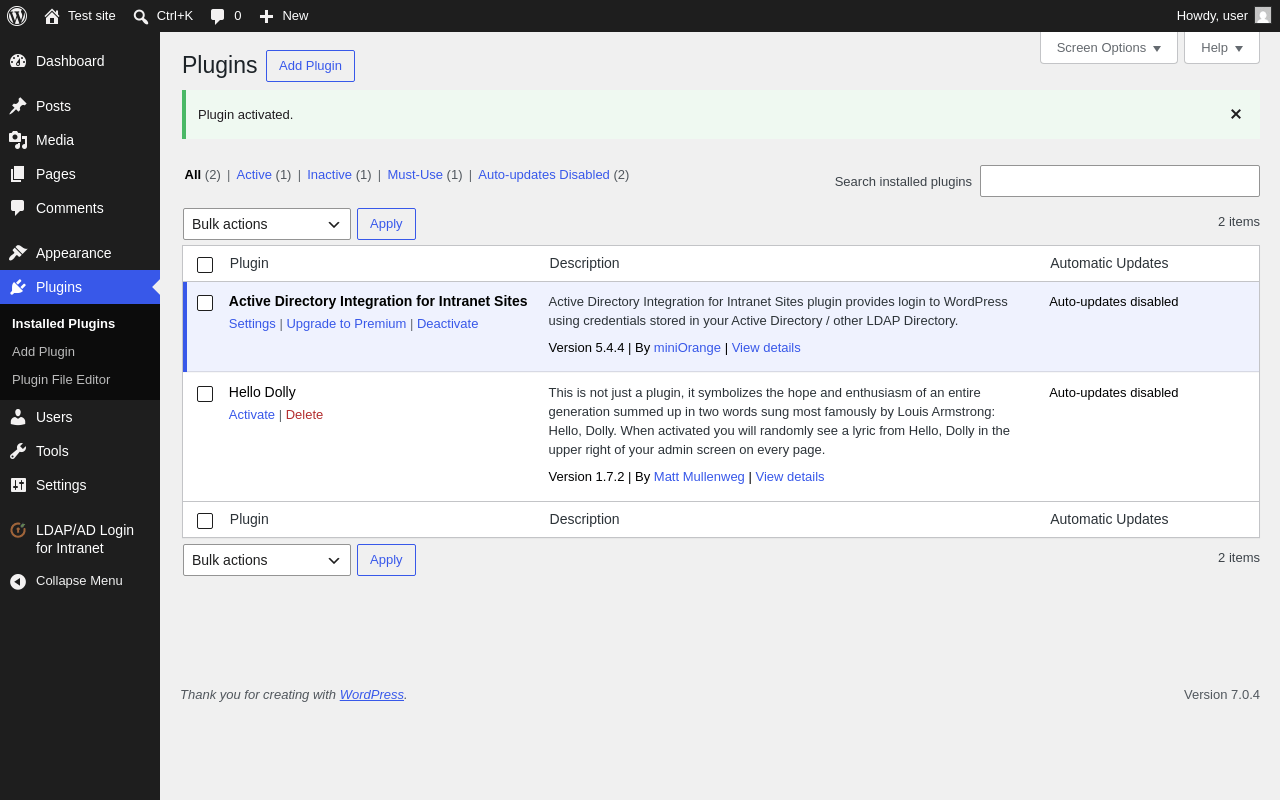Open the miniOrange author link

tap(687, 348)
